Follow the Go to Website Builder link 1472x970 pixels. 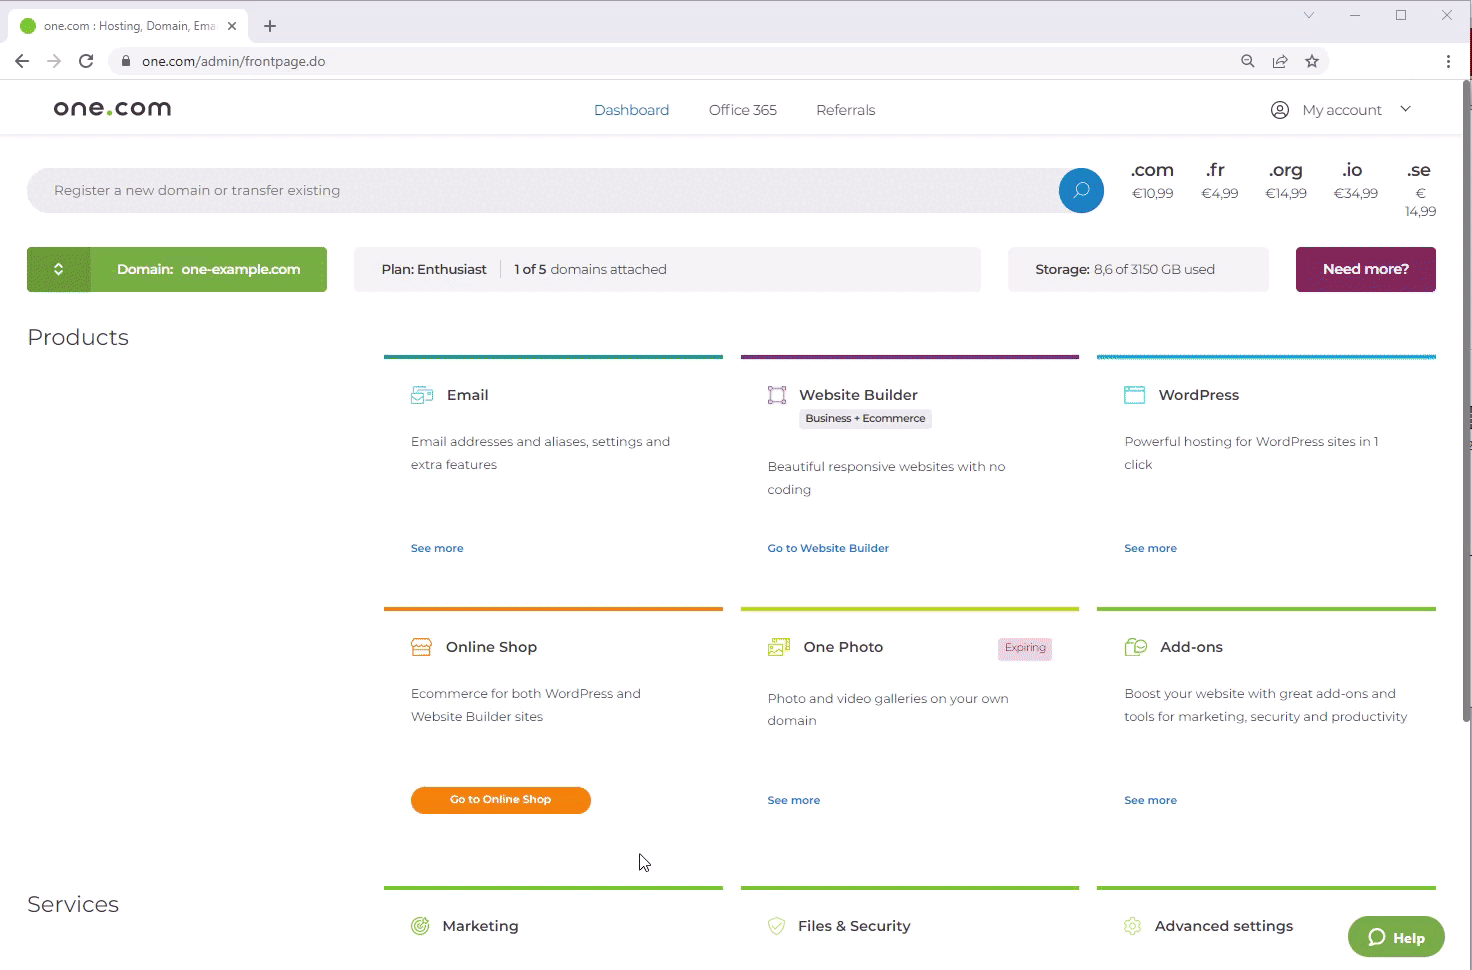(x=828, y=548)
